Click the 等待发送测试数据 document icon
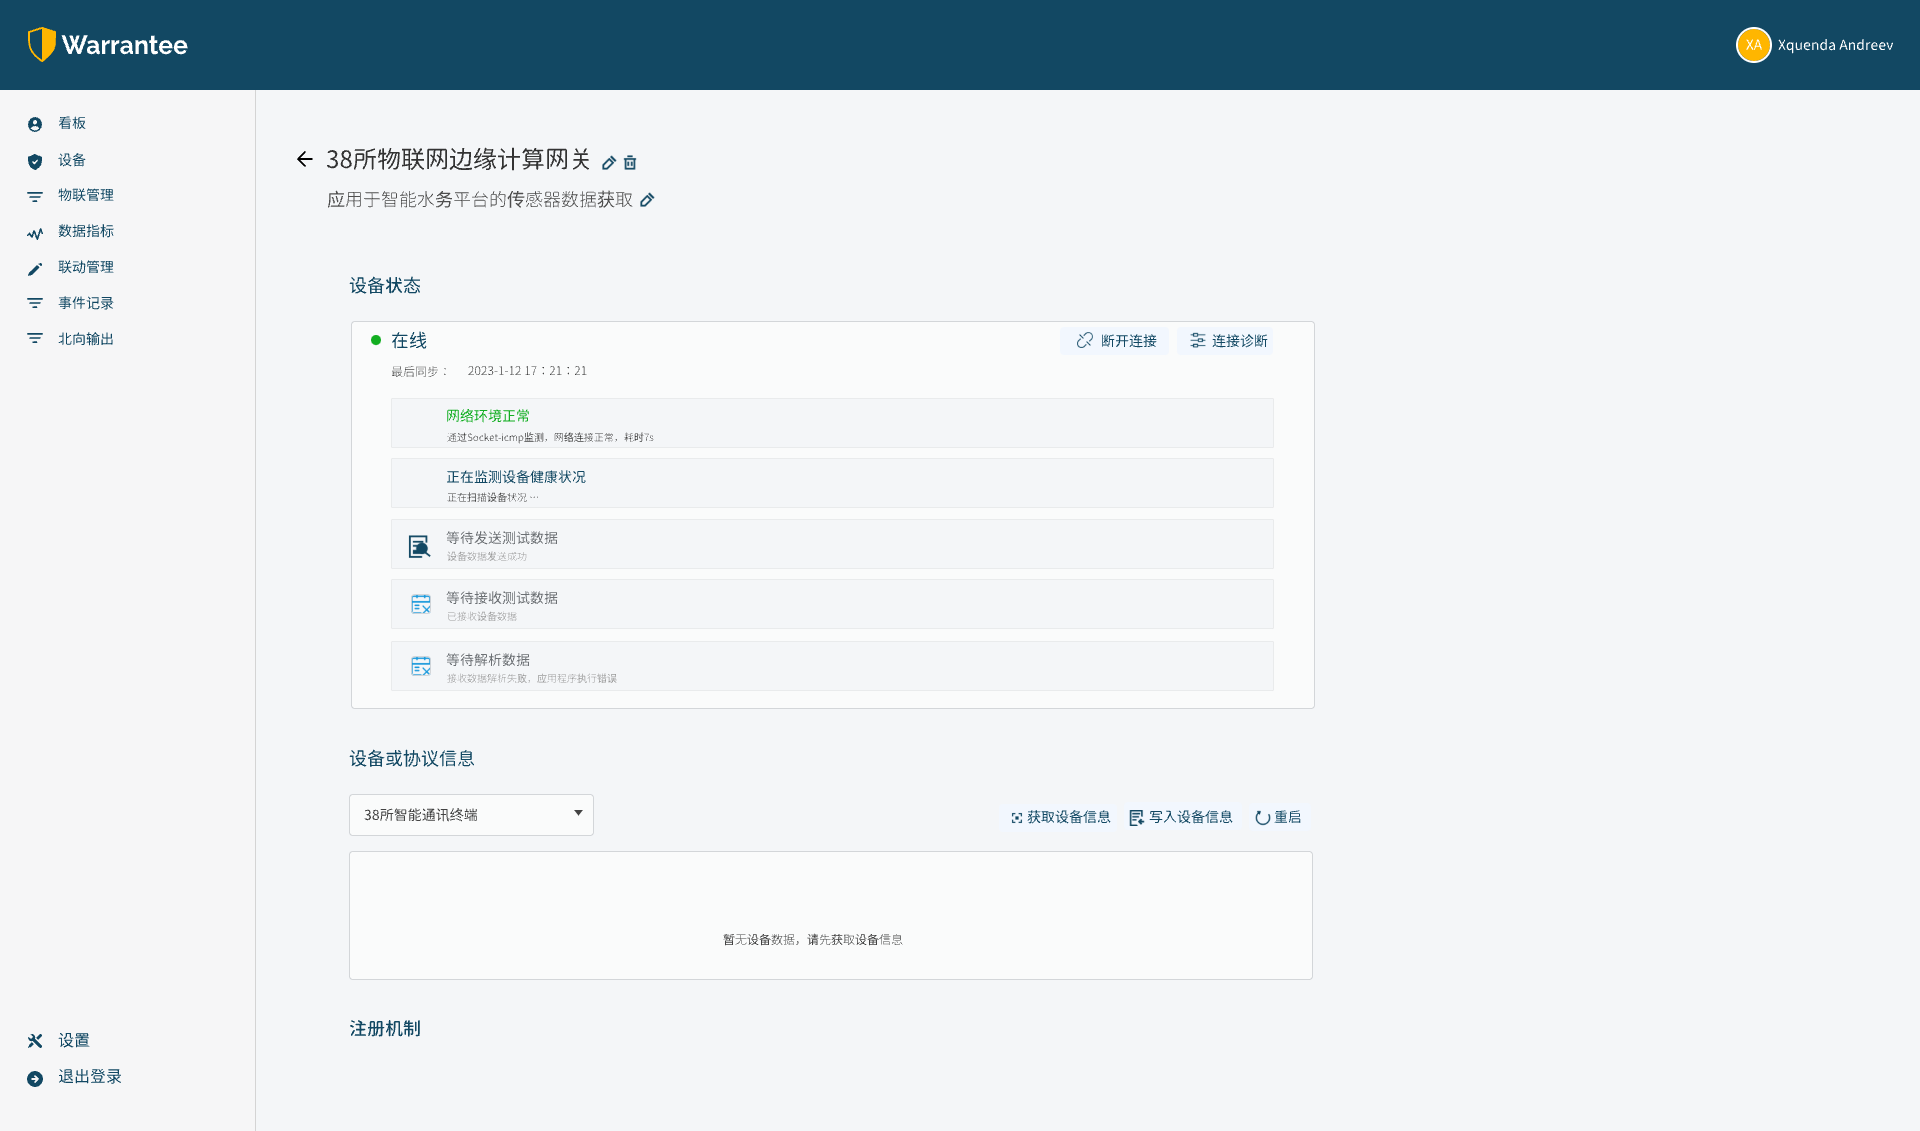1920x1131 pixels. [x=420, y=546]
